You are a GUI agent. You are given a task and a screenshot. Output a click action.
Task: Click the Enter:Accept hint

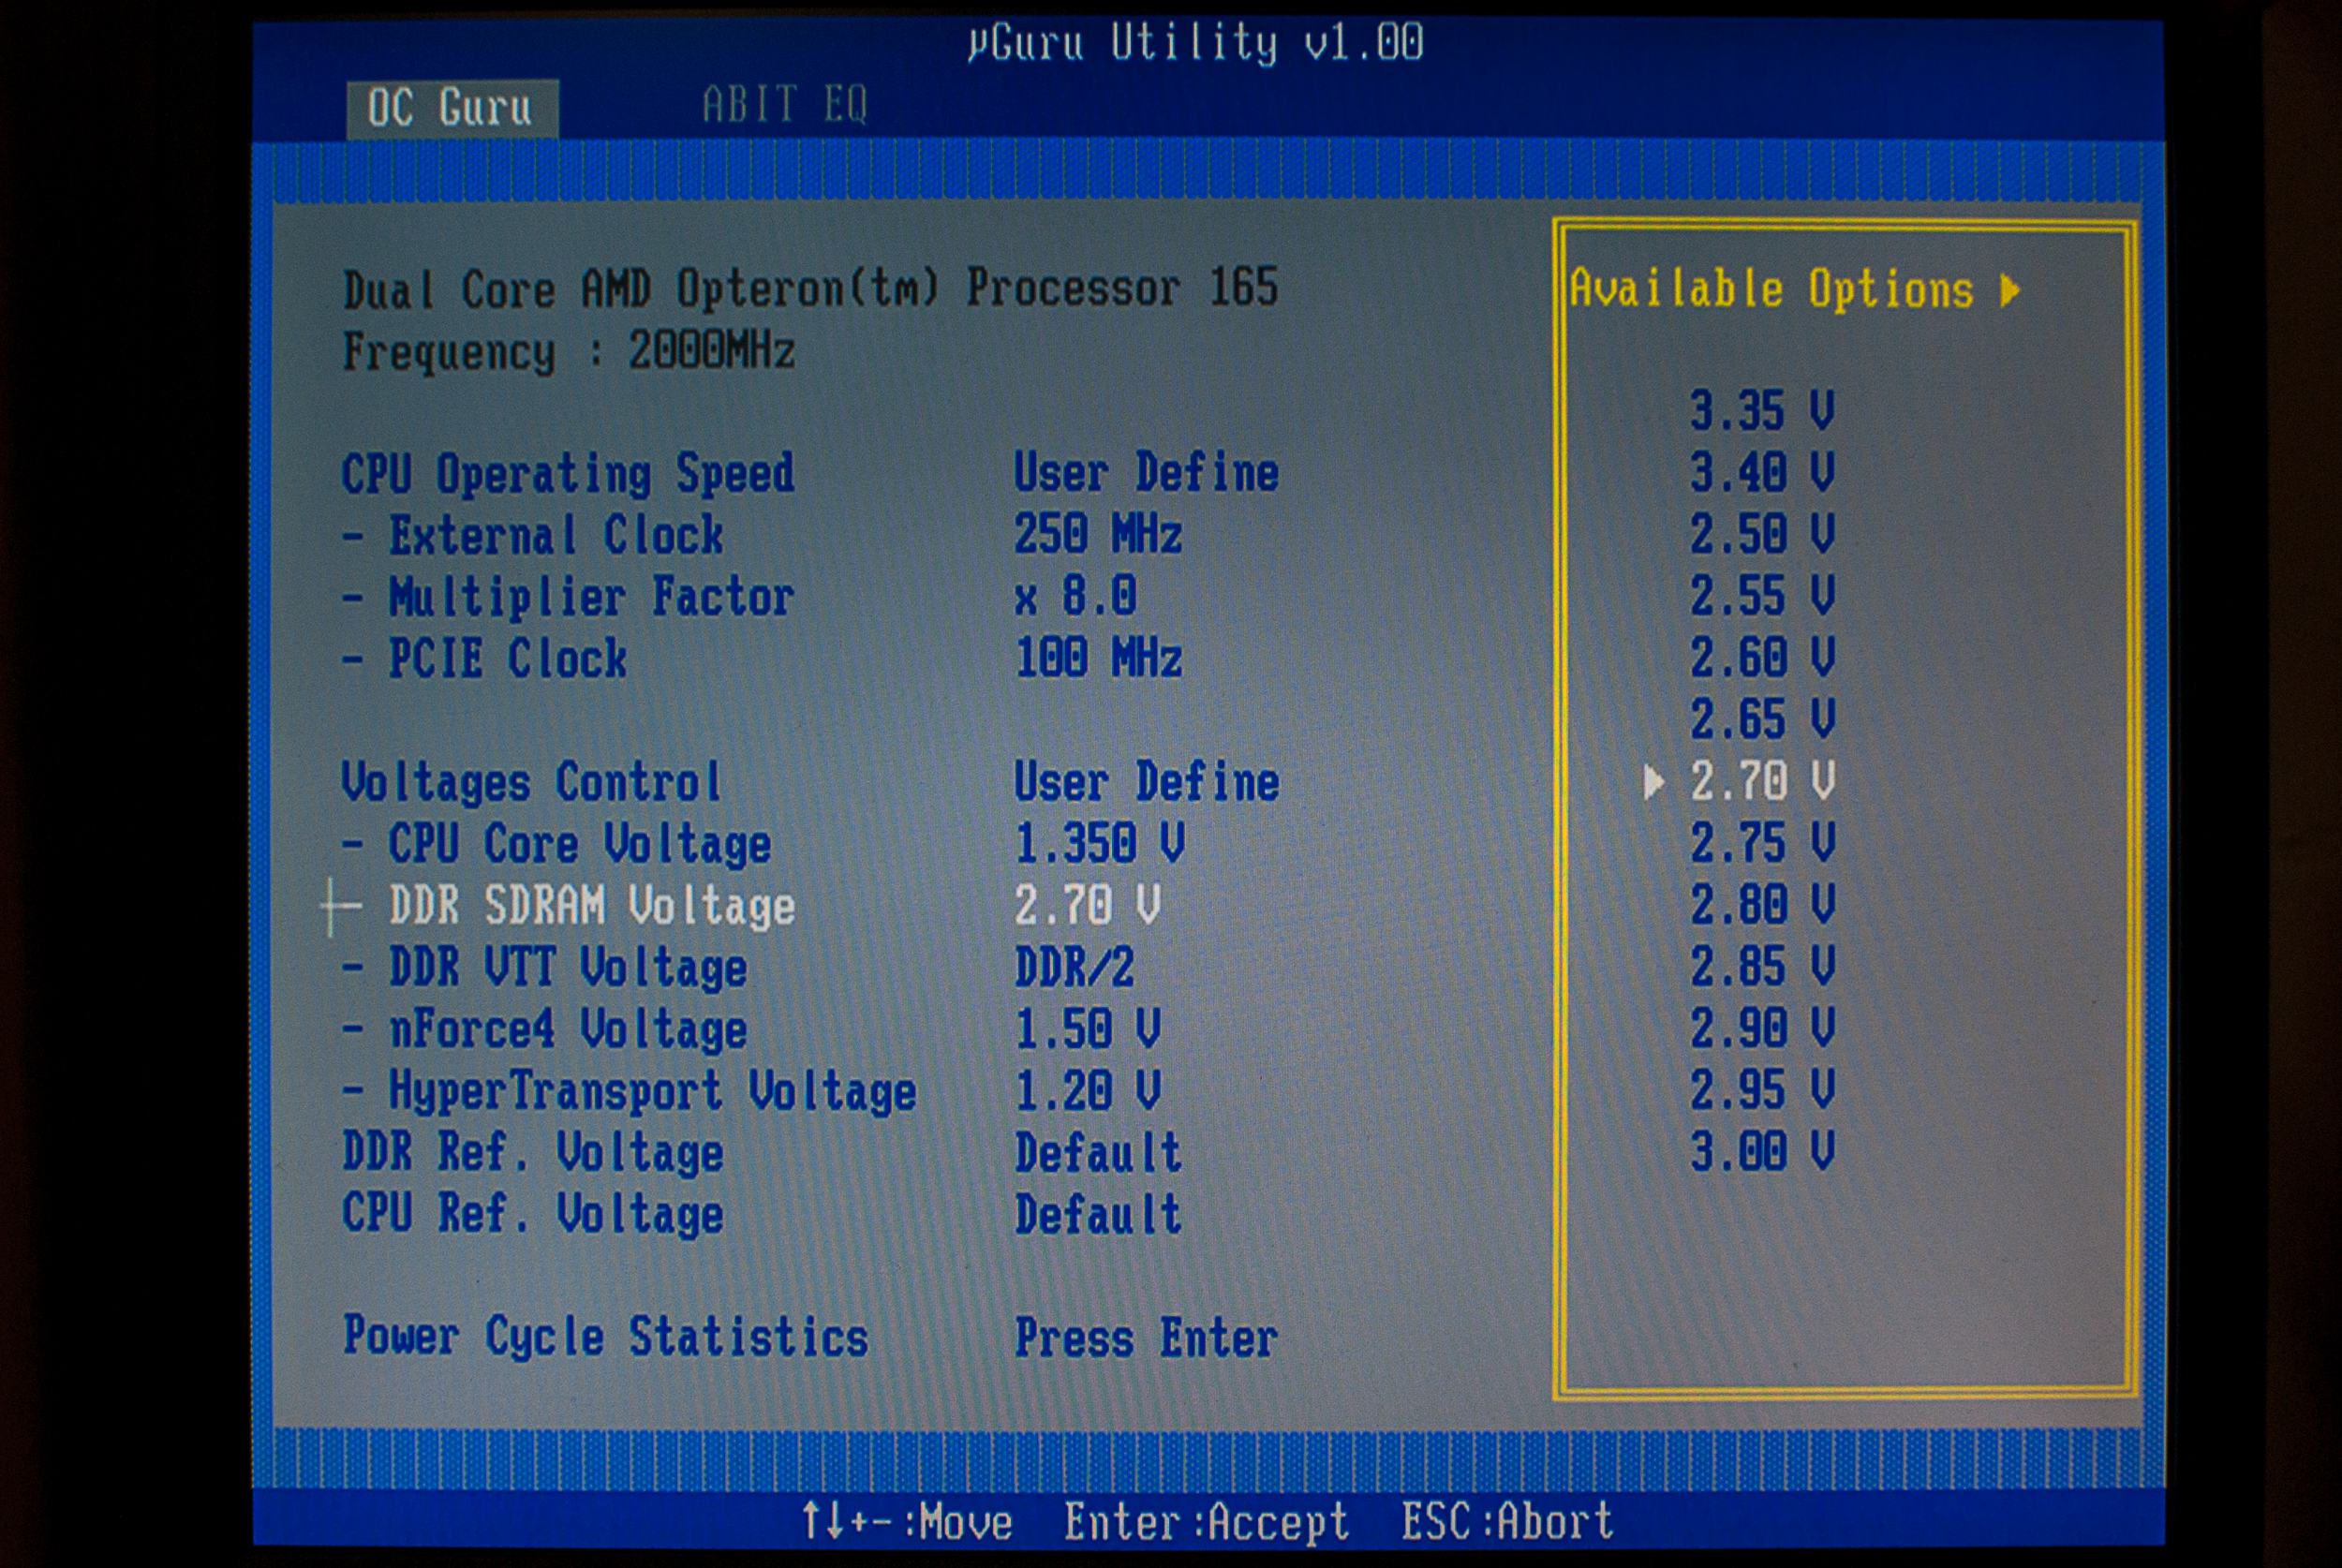1206,1522
